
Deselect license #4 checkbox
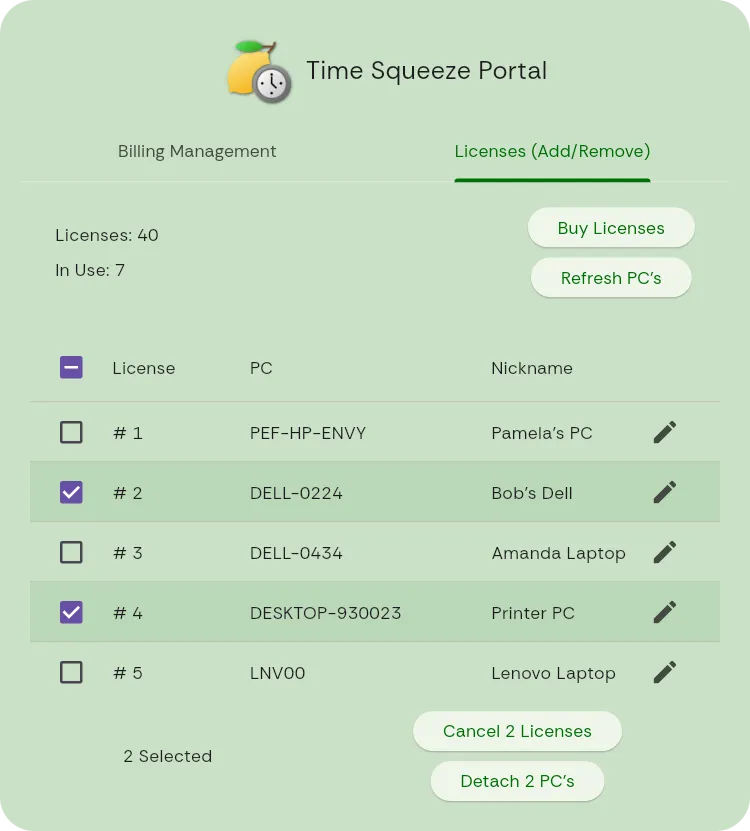pyautogui.click(x=71, y=612)
